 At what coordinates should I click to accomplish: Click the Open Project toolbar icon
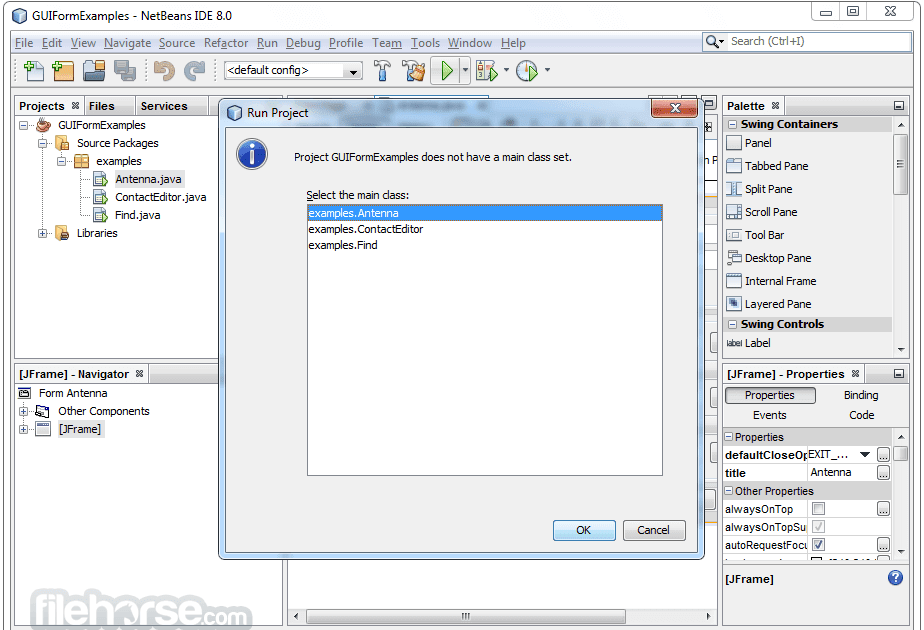(x=94, y=71)
